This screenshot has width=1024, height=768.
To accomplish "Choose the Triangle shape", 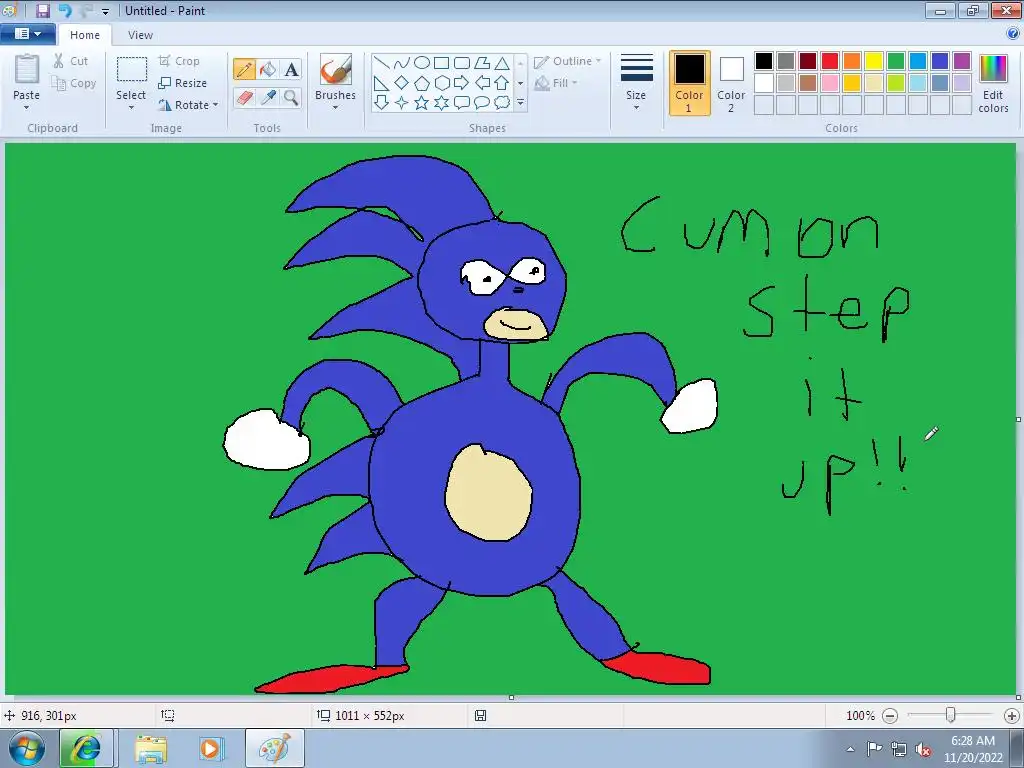I will click(x=502, y=63).
